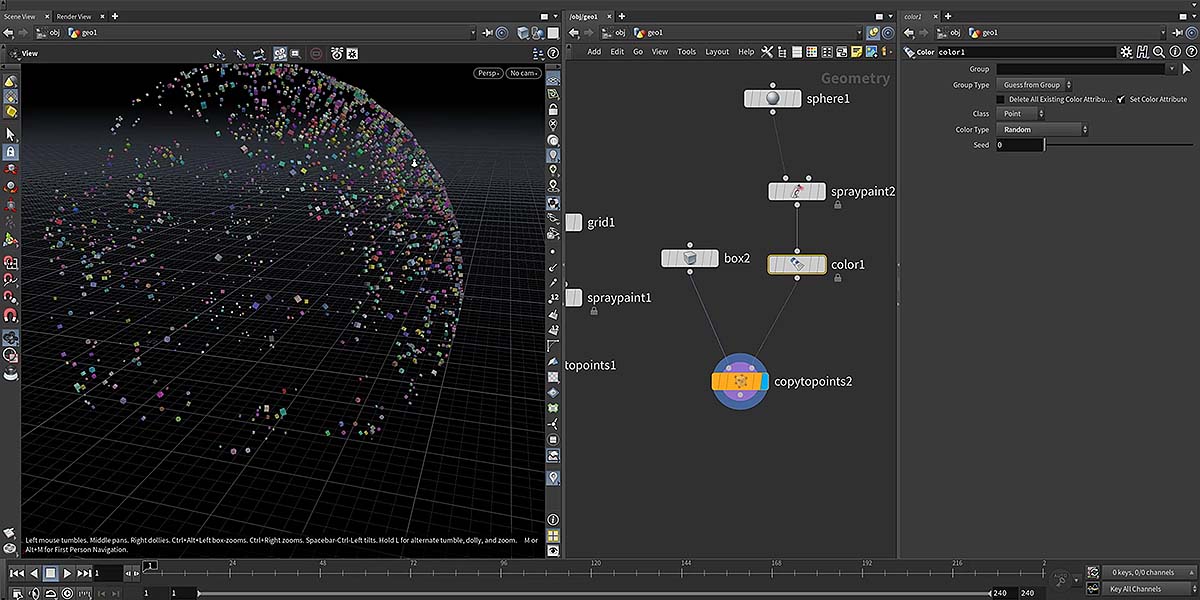Click the spraypaint1 node
The image size is (1200, 600).
[574, 297]
